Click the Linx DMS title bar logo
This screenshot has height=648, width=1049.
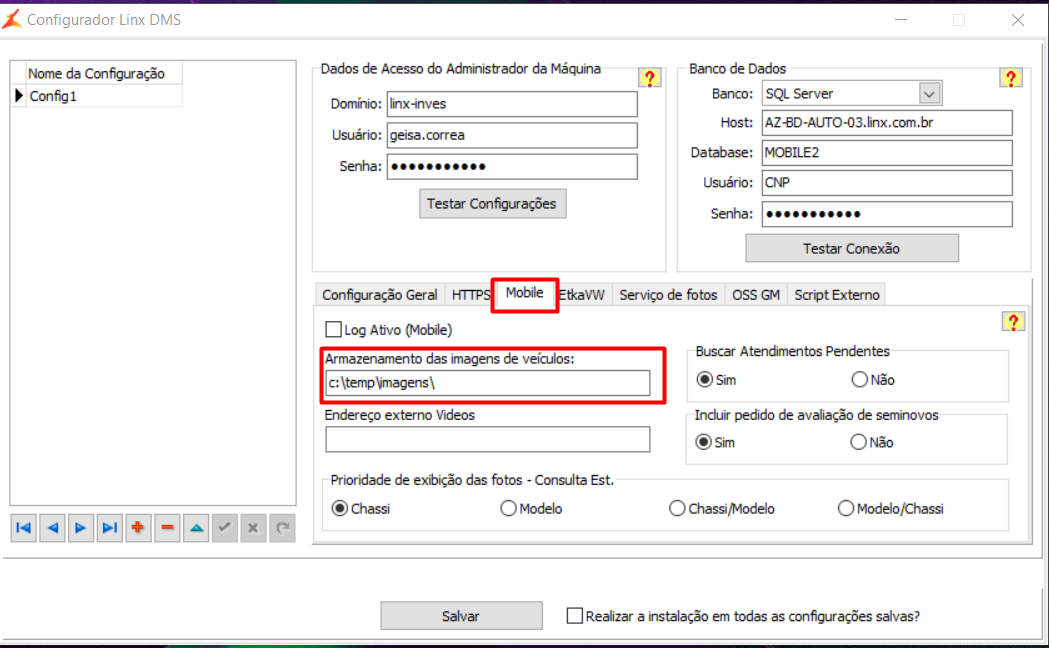(x=12, y=19)
